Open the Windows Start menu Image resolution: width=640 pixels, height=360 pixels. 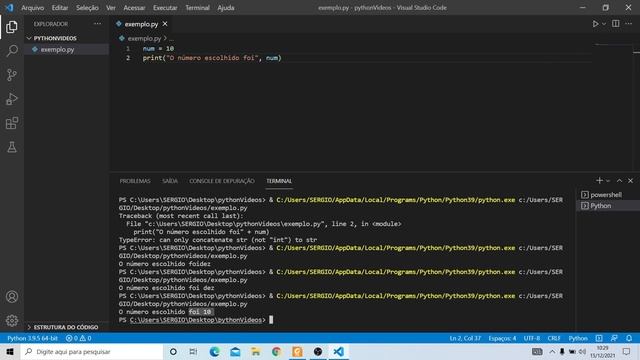coord(10,351)
